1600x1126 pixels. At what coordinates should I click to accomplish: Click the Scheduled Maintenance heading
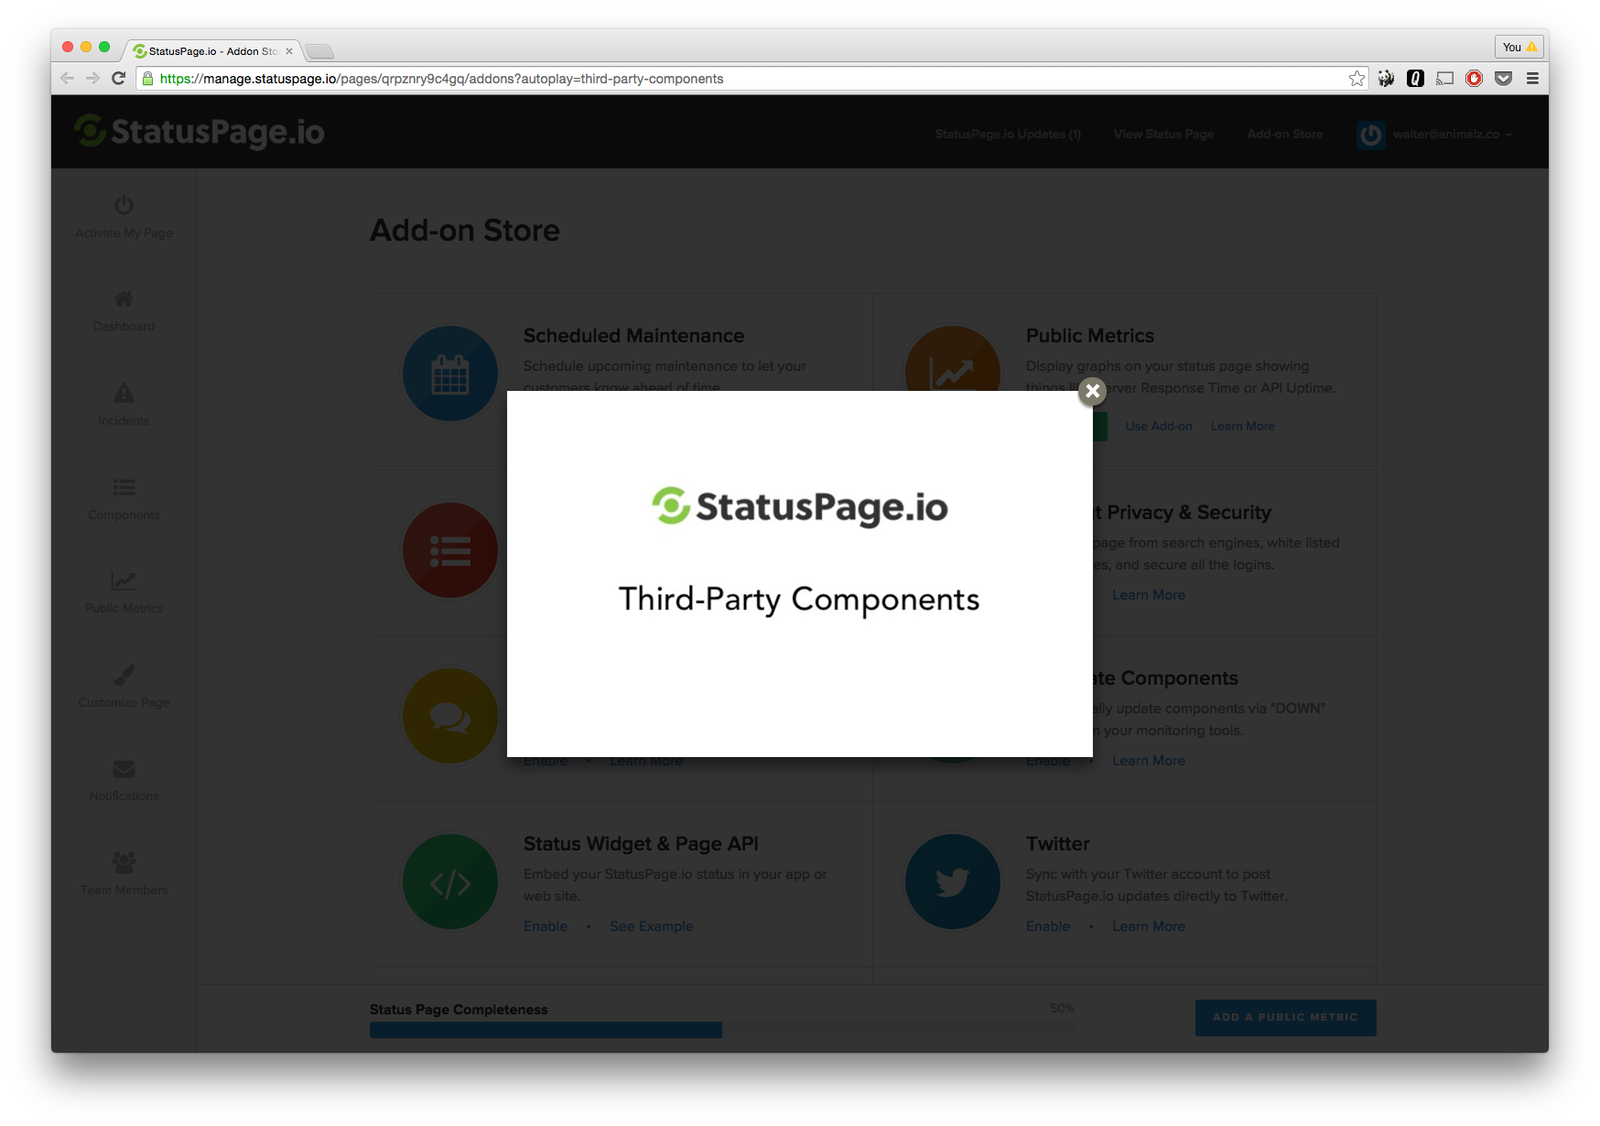(634, 336)
